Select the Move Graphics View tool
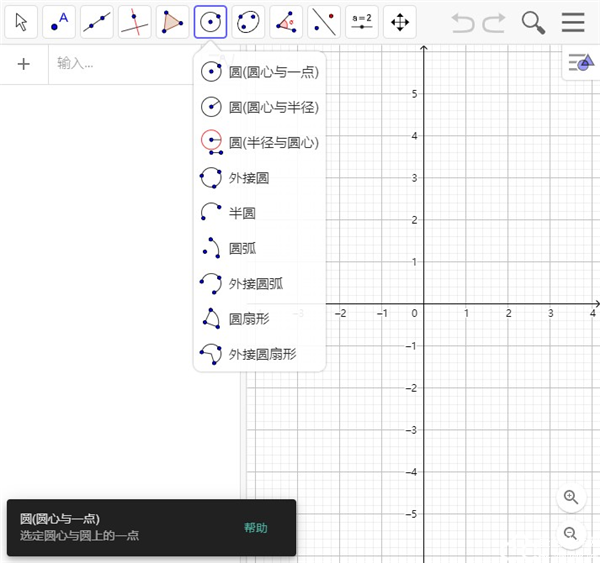 400,21
